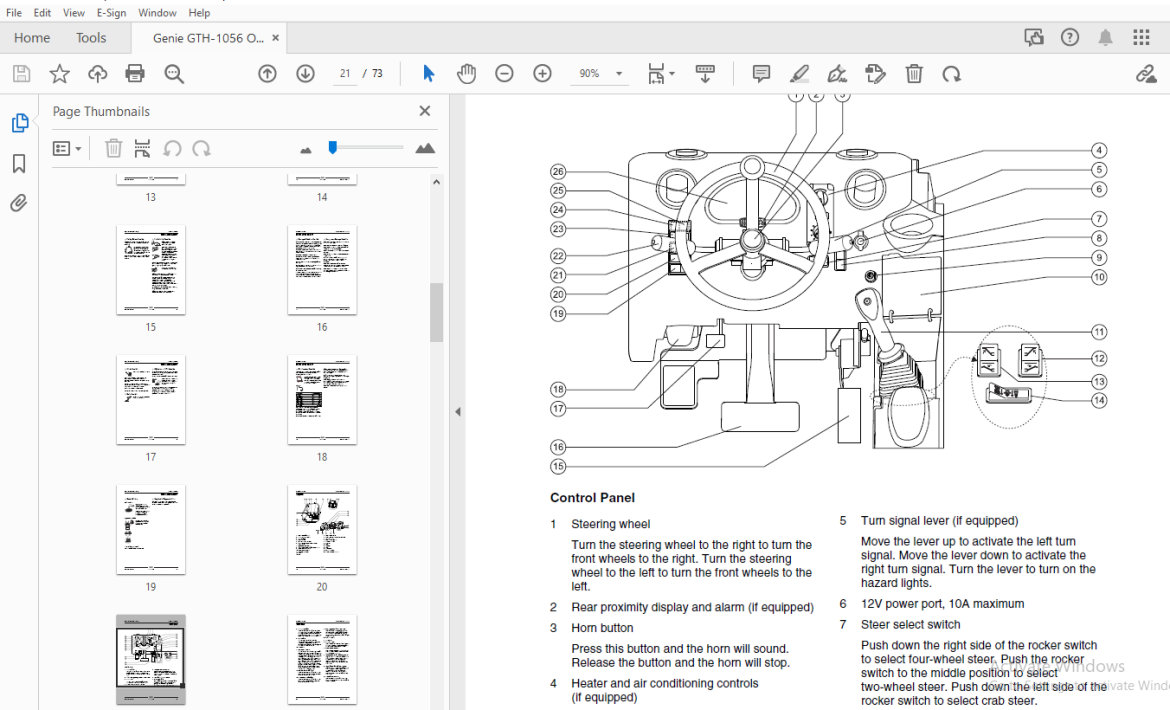This screenshot has height=710, width=1170.
Task: Delete with the toolbar trash icon
Action: coord(914,73)
